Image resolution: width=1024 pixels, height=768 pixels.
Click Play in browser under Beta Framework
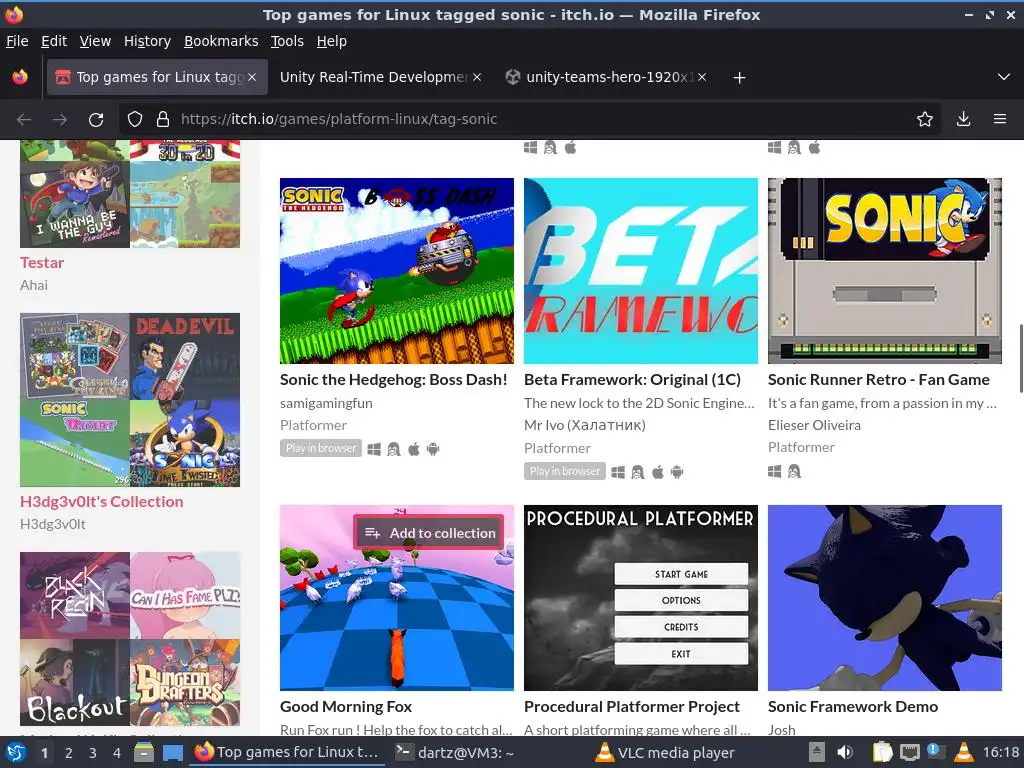click(564, 471)
